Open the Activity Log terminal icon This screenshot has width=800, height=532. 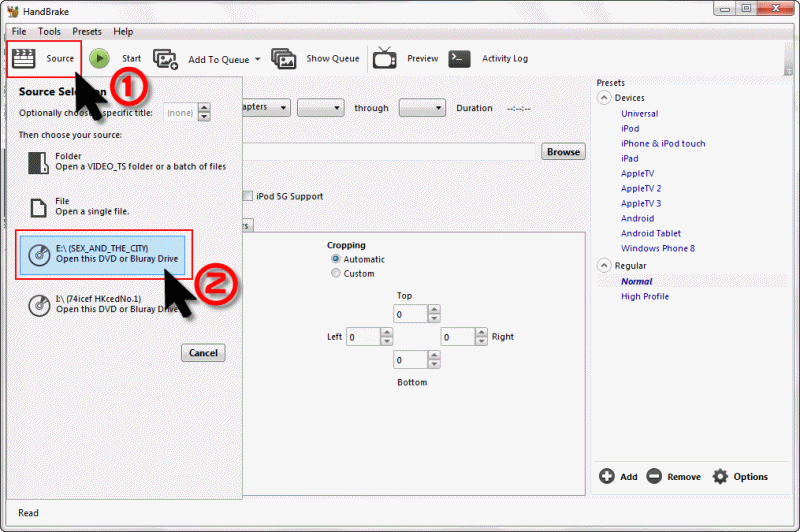(460, 59)
